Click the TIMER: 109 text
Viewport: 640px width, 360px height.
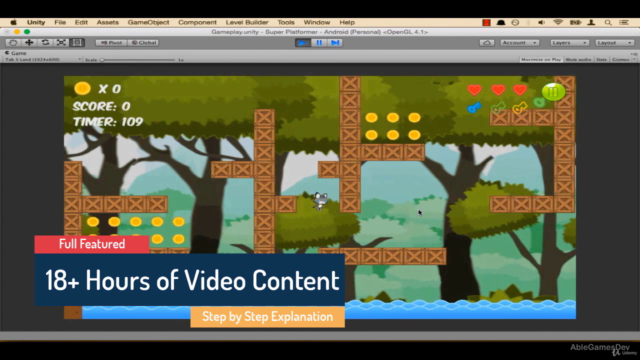click(x=108, y=122)
